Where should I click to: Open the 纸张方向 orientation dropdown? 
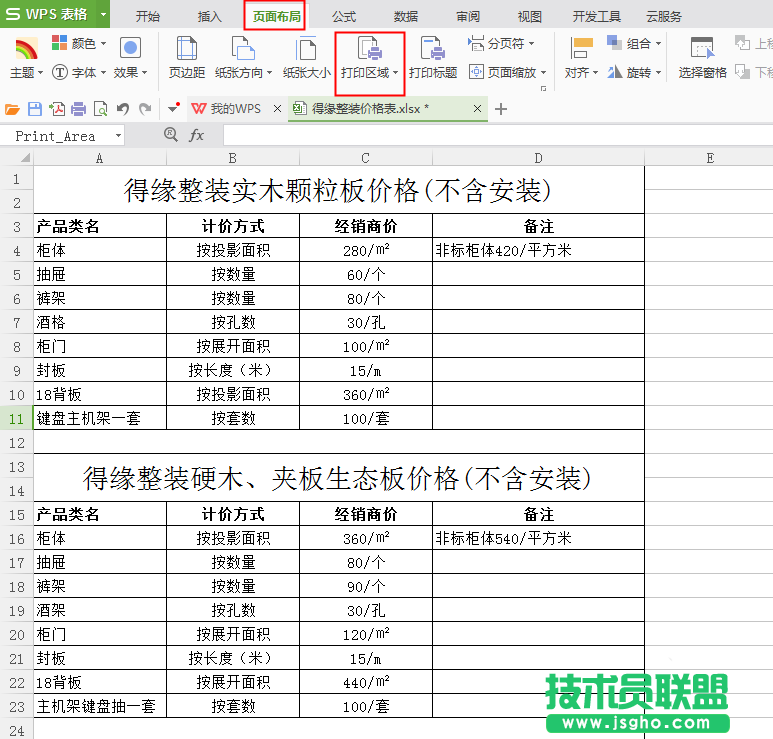[244, 72]
